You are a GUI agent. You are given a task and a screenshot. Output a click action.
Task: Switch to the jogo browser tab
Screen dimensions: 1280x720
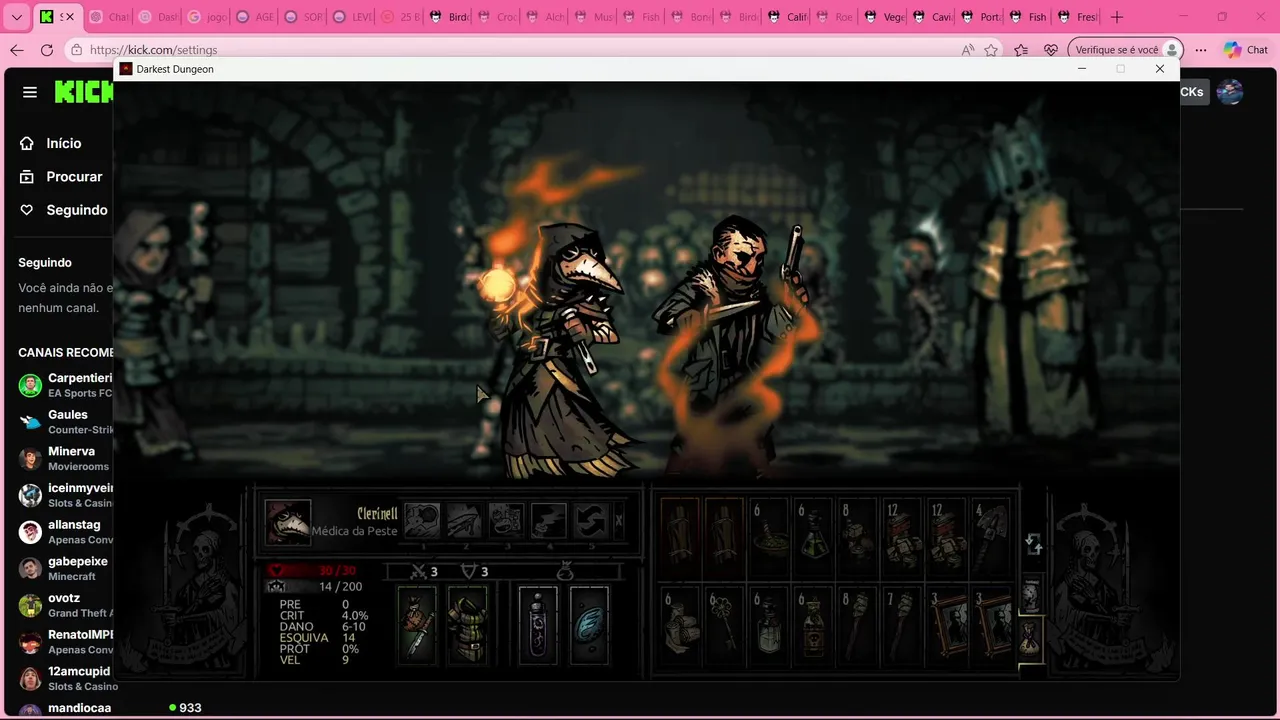pyautogui.click(x=206, y=17)
